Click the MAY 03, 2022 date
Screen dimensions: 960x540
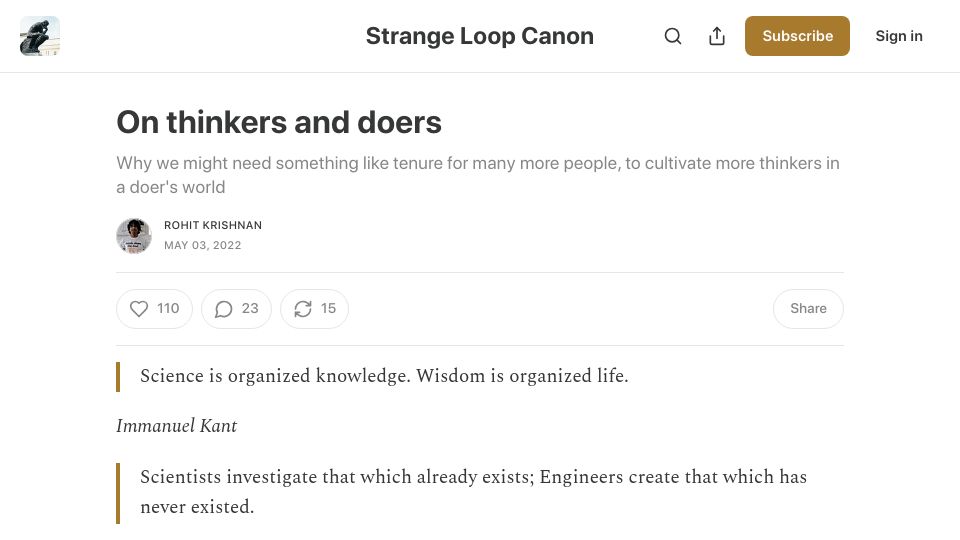[203, 245]
